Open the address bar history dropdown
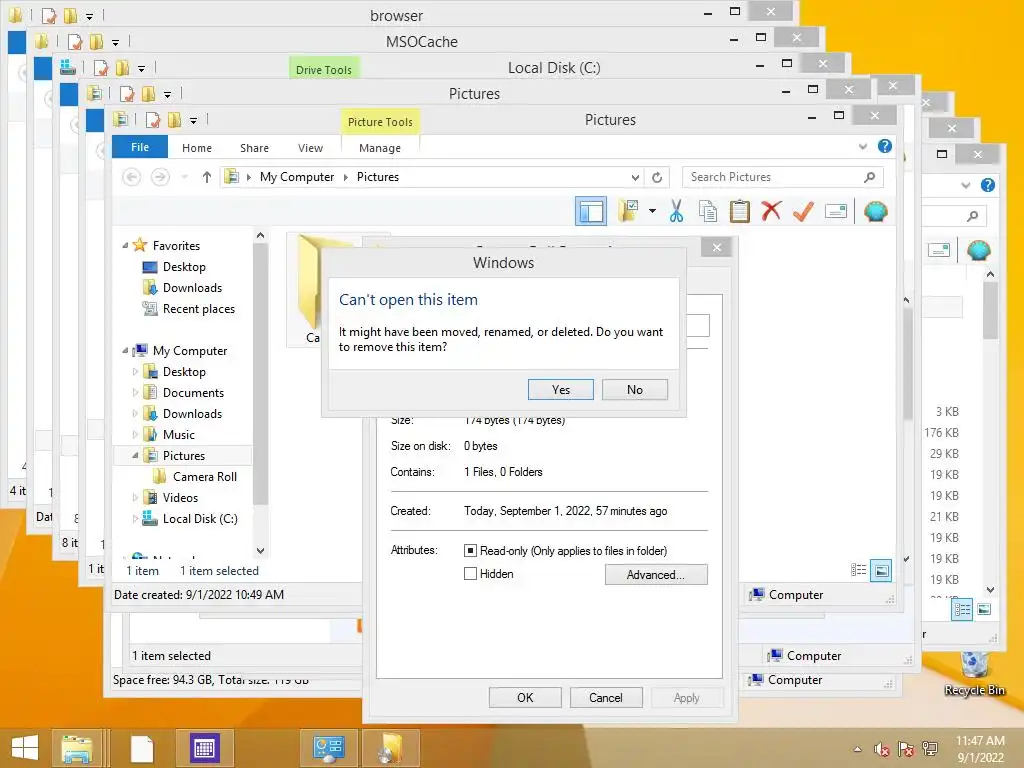 tap(635, 177)
